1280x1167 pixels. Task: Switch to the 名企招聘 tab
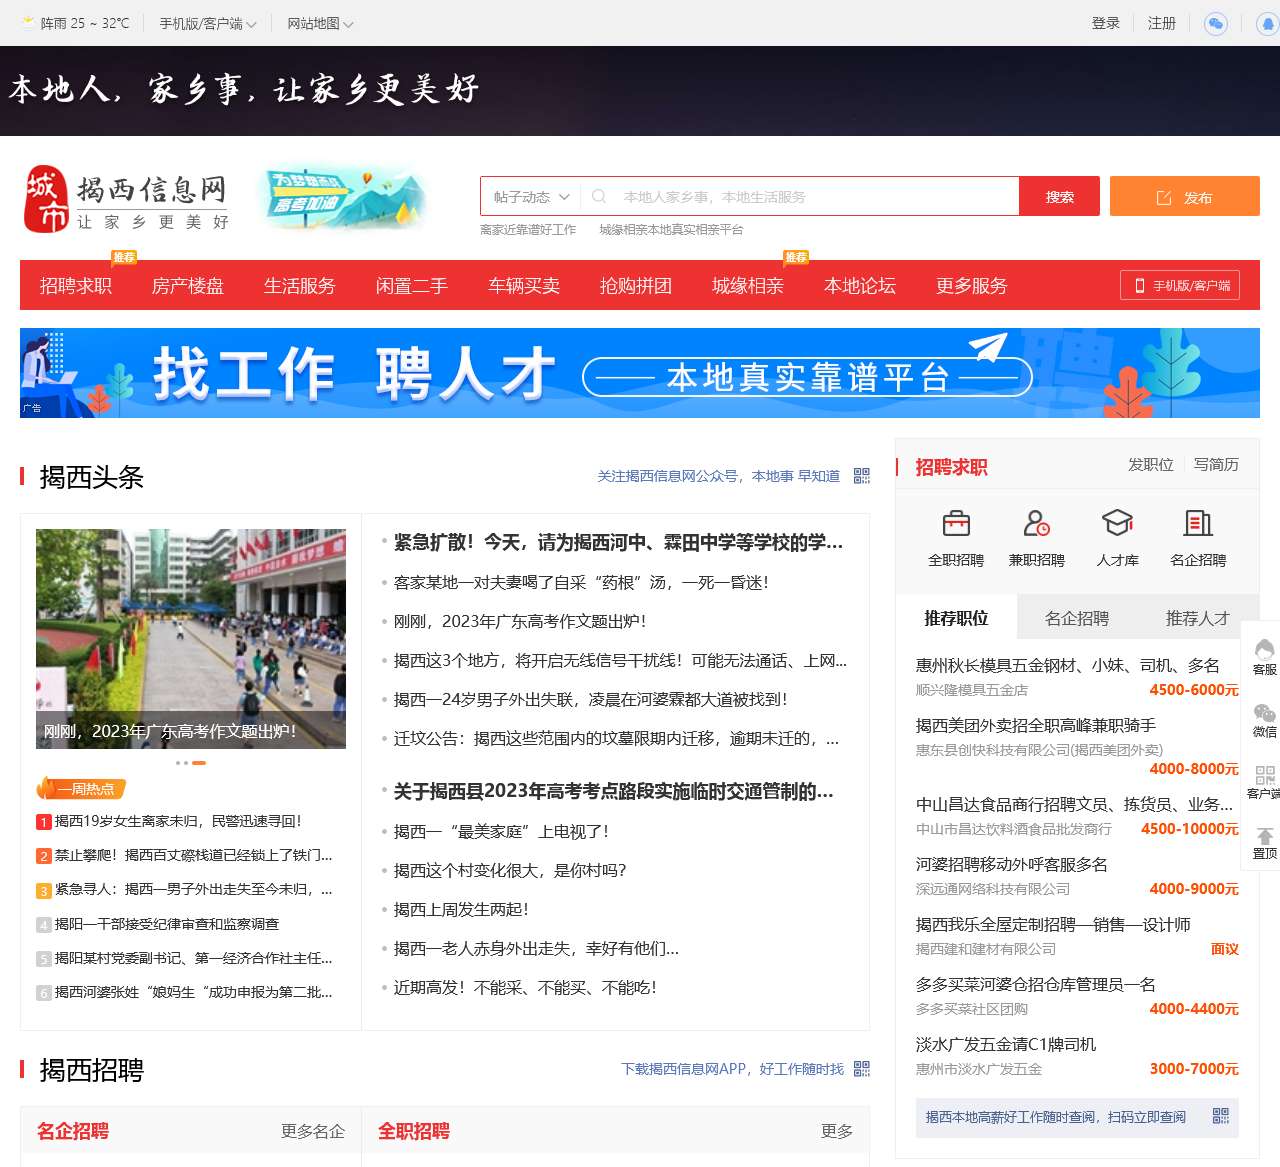tap(1077, 618)
